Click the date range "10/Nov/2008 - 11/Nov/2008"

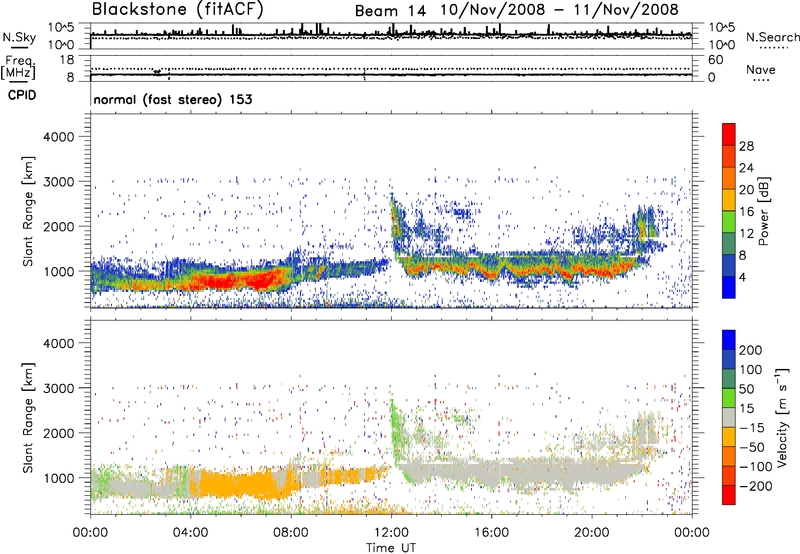tap(560, 10)
